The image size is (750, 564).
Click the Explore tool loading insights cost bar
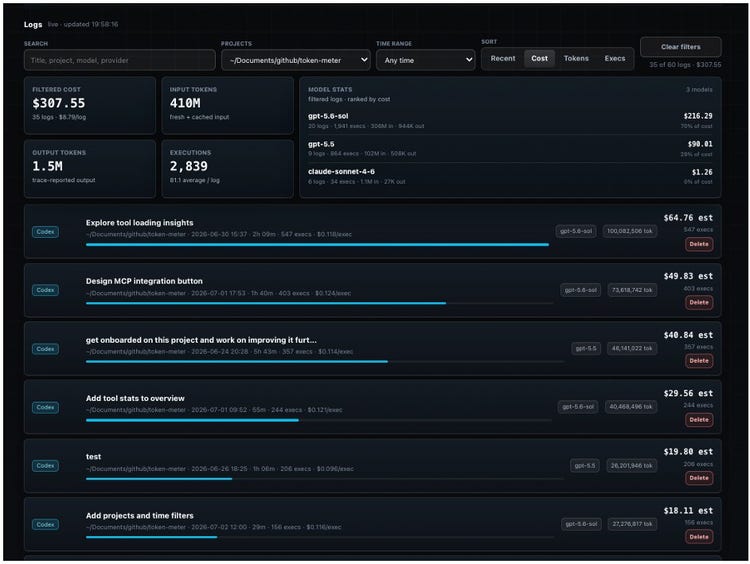[x=318, y=244]
